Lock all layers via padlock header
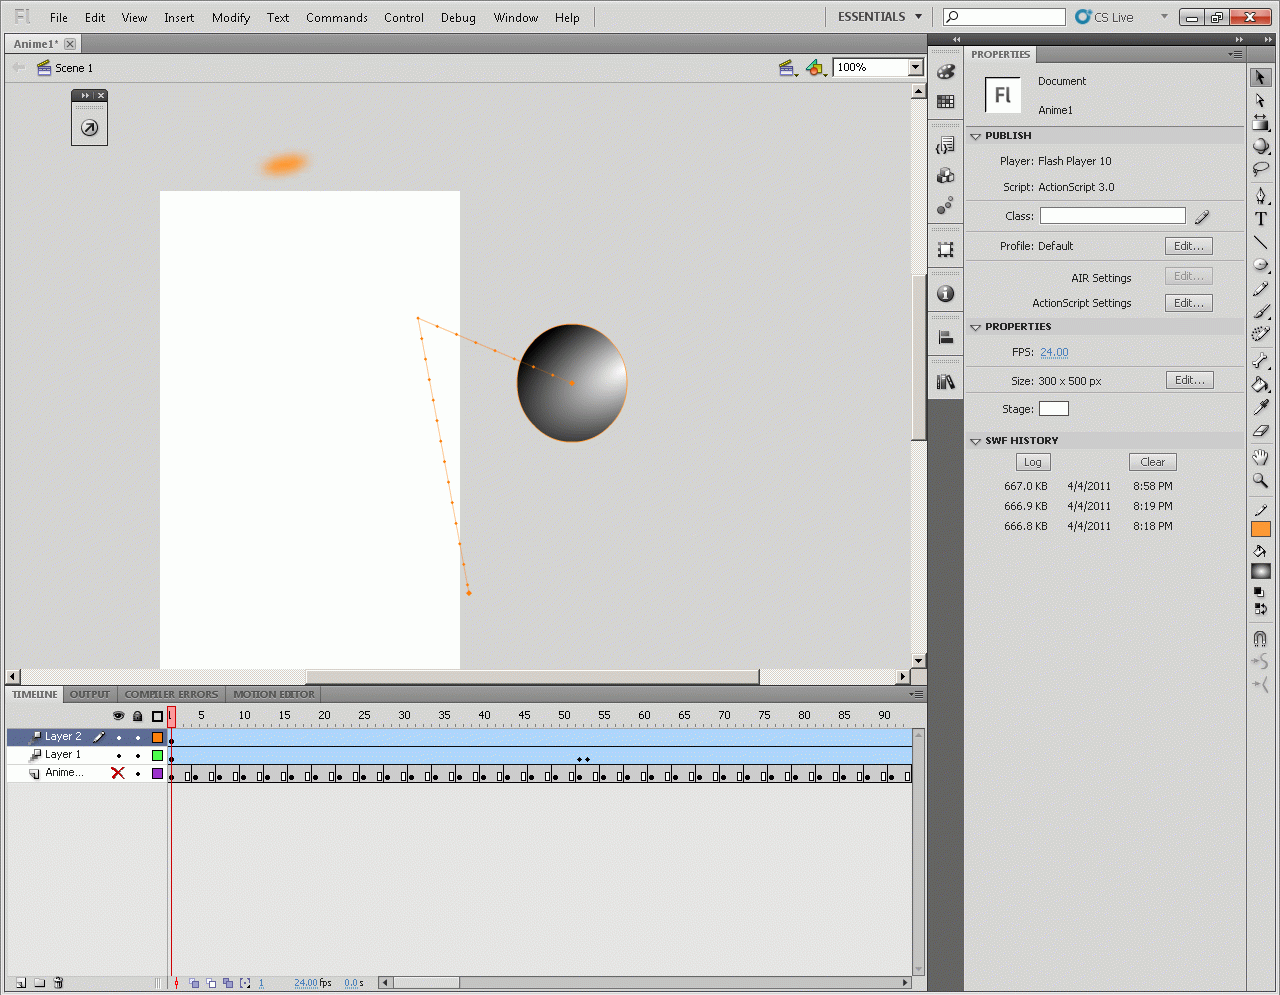Viewport: 1280px width, 995px height. pos(138,716)
